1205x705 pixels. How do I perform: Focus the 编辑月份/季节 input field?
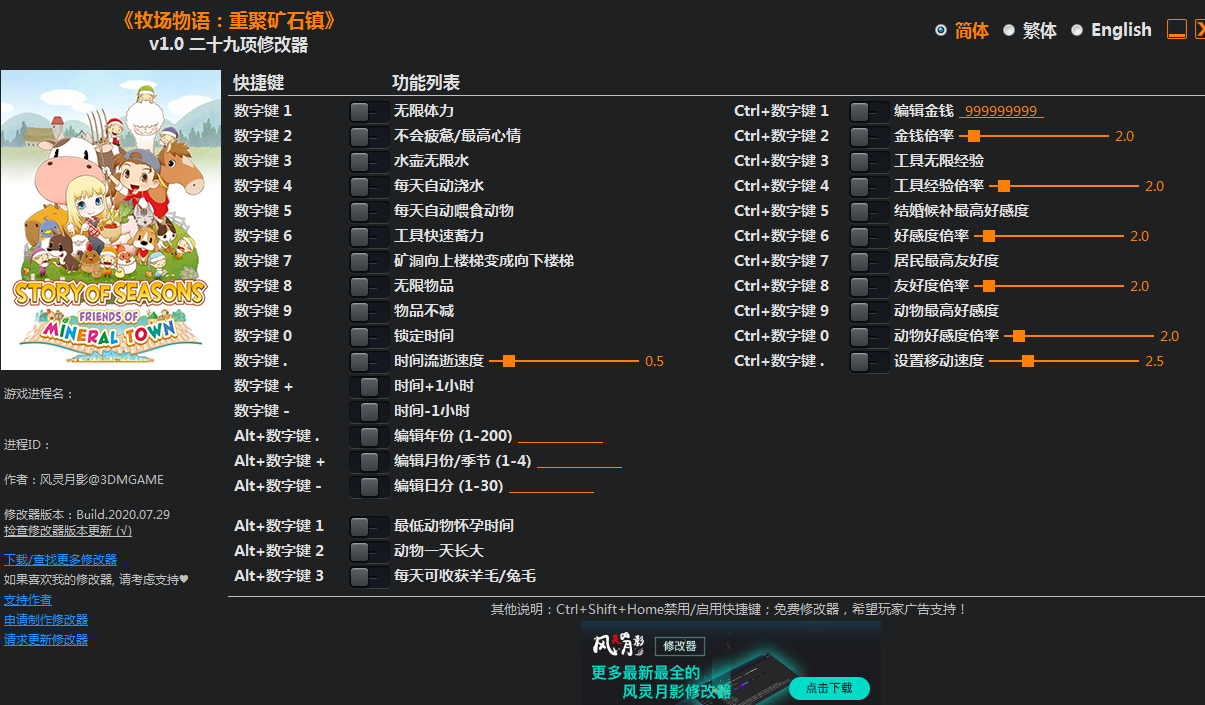579,461
